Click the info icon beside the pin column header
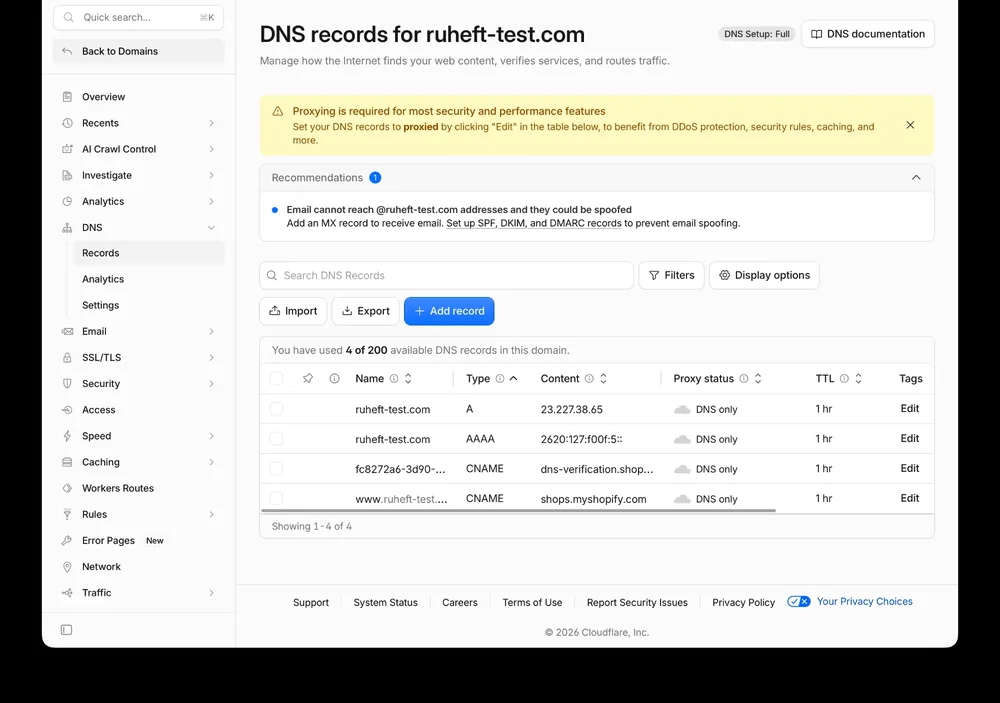Screen dimensions: 1000x703 [x=334, y=378]
